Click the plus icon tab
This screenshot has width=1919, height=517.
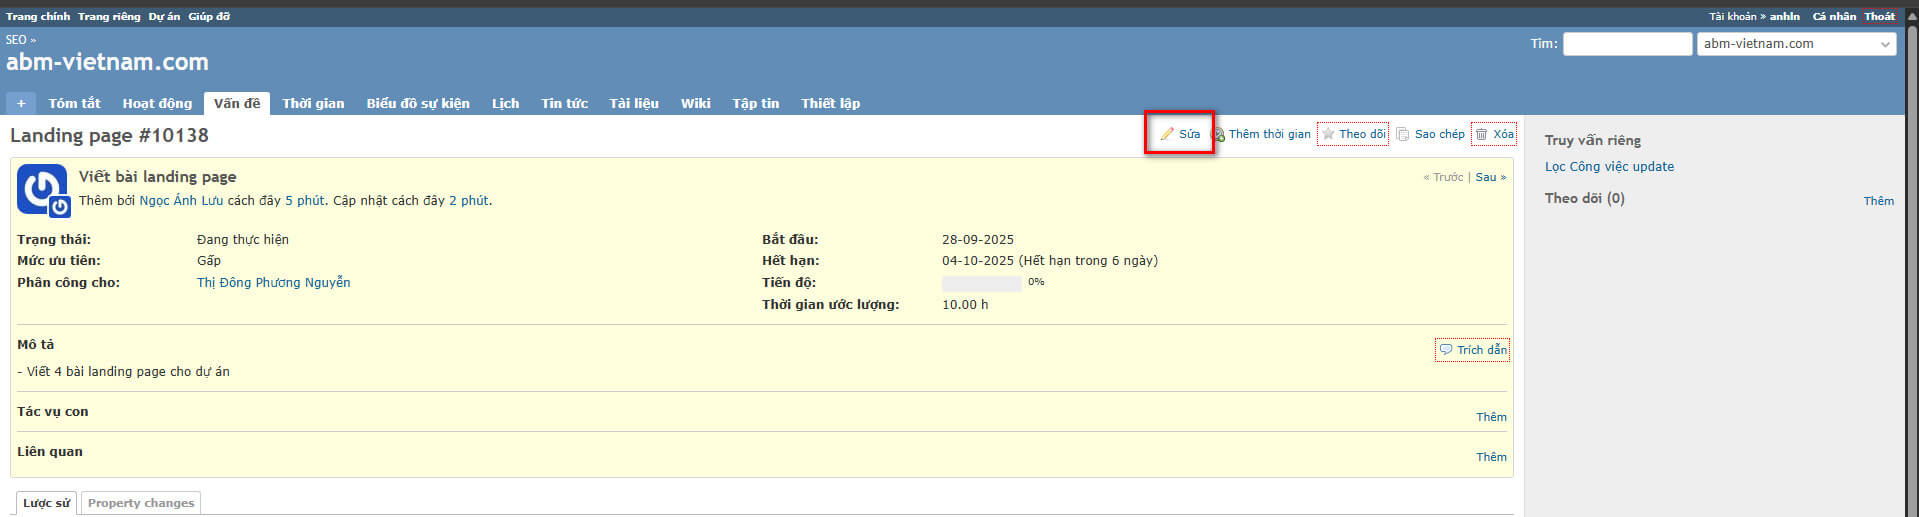(21, 103)
